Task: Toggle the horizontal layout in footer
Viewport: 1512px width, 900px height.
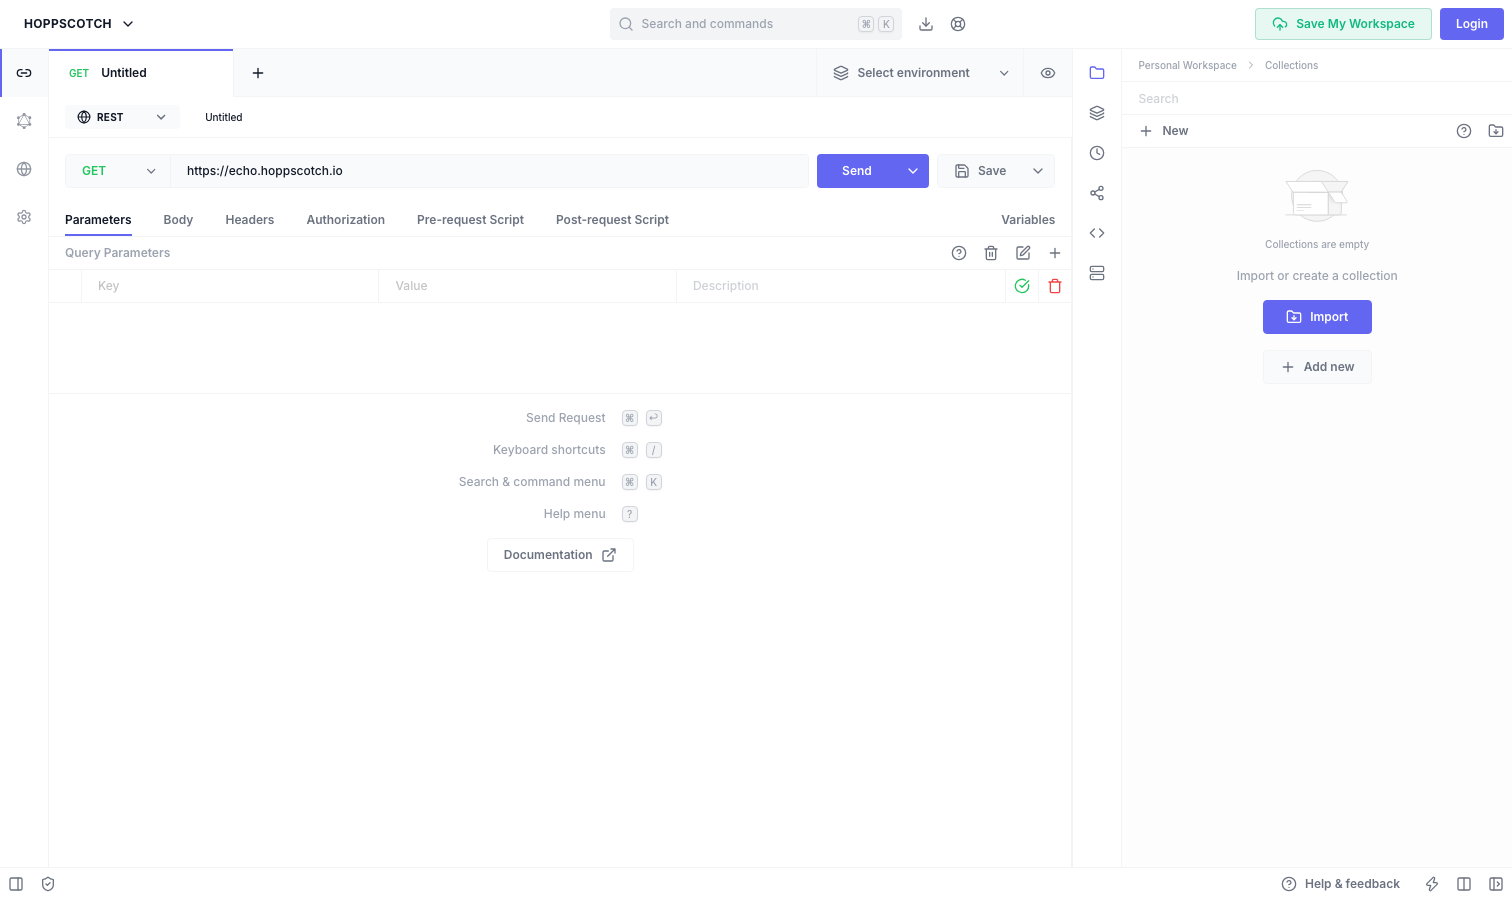Action: pos(1464,884)
